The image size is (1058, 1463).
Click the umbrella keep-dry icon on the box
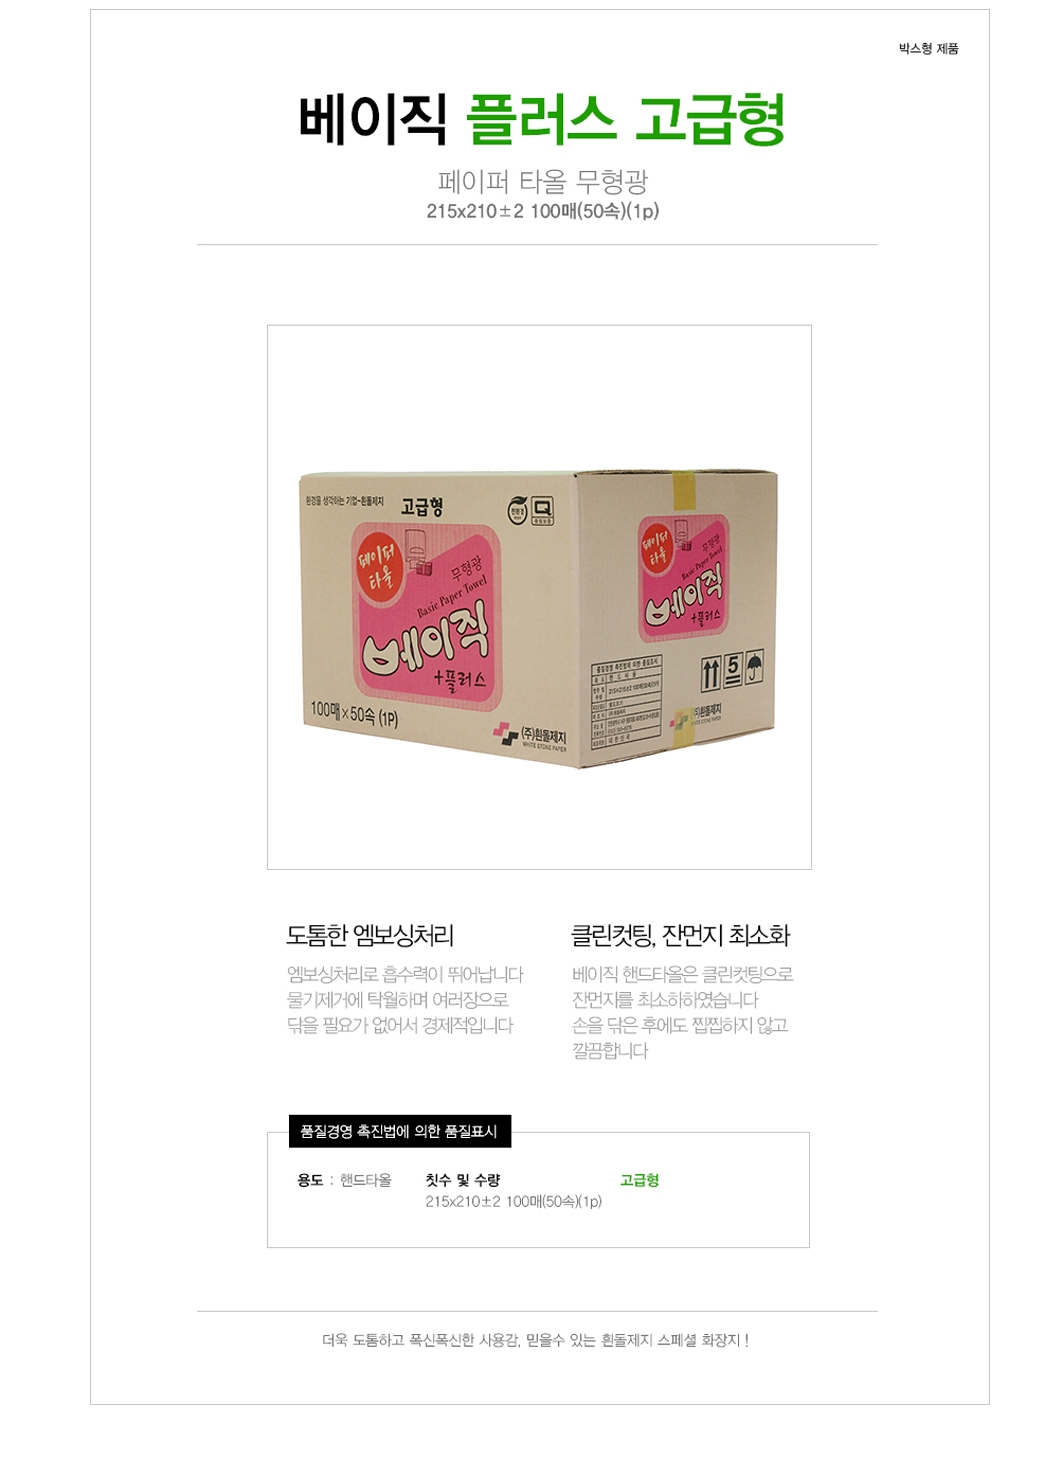click(x=754, y=668)
